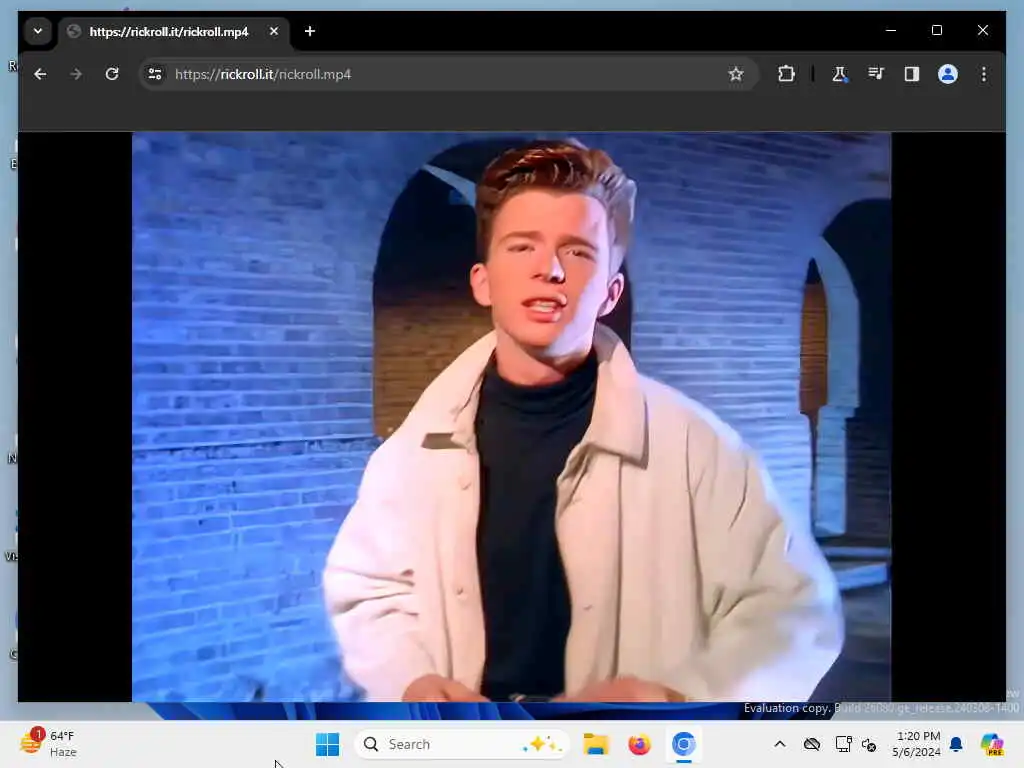Select the Chrome taskbar icon

(683, 744)
